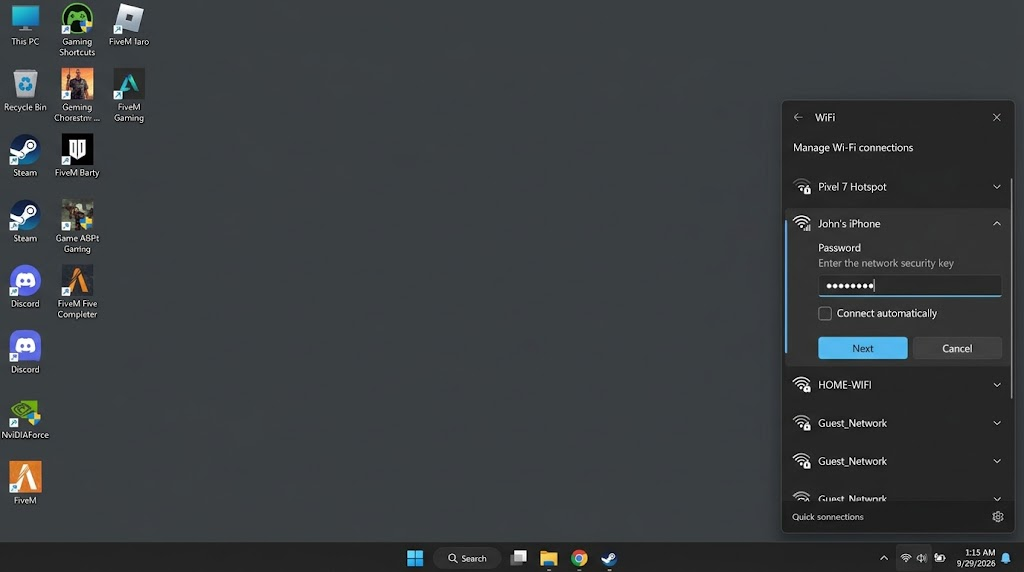
Task: Select the Discord shortcut beside FiveM Five Completer
Action: (25, 287)
